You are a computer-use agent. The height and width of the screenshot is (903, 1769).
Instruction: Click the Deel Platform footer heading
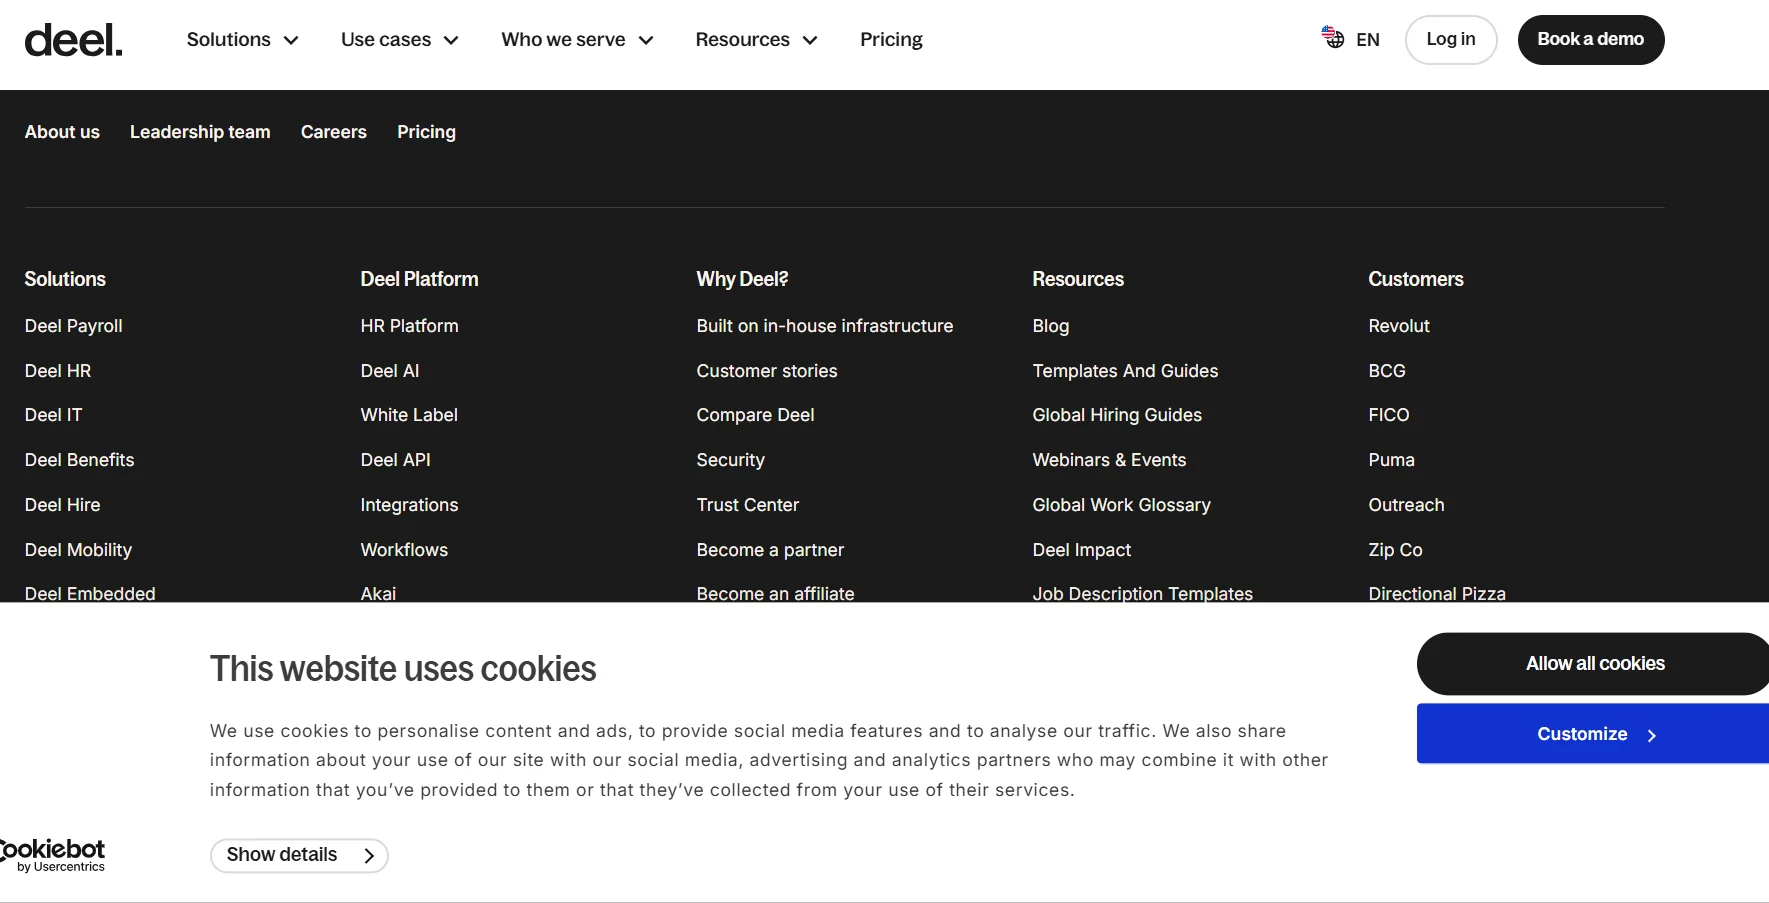coord(420,279)
